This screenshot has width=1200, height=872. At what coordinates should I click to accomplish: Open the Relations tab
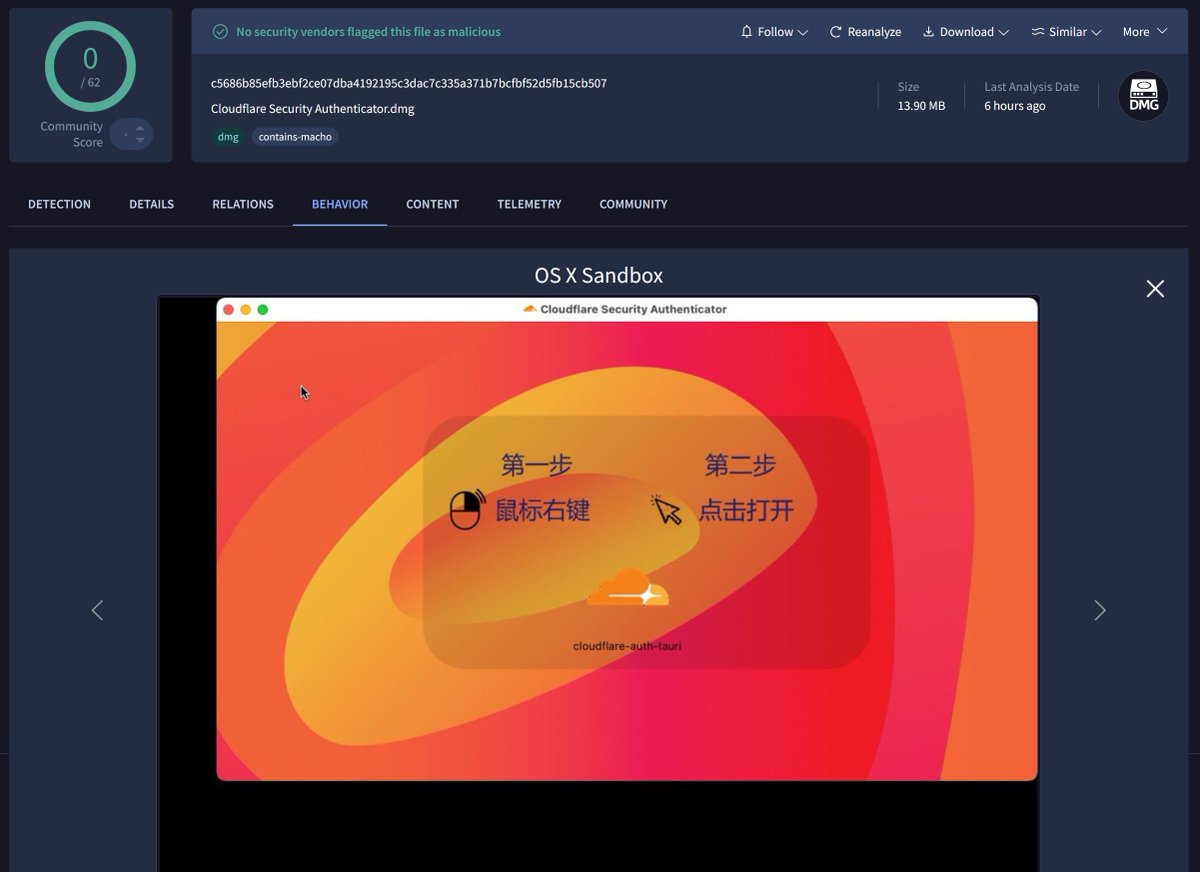tap(243, 204)
